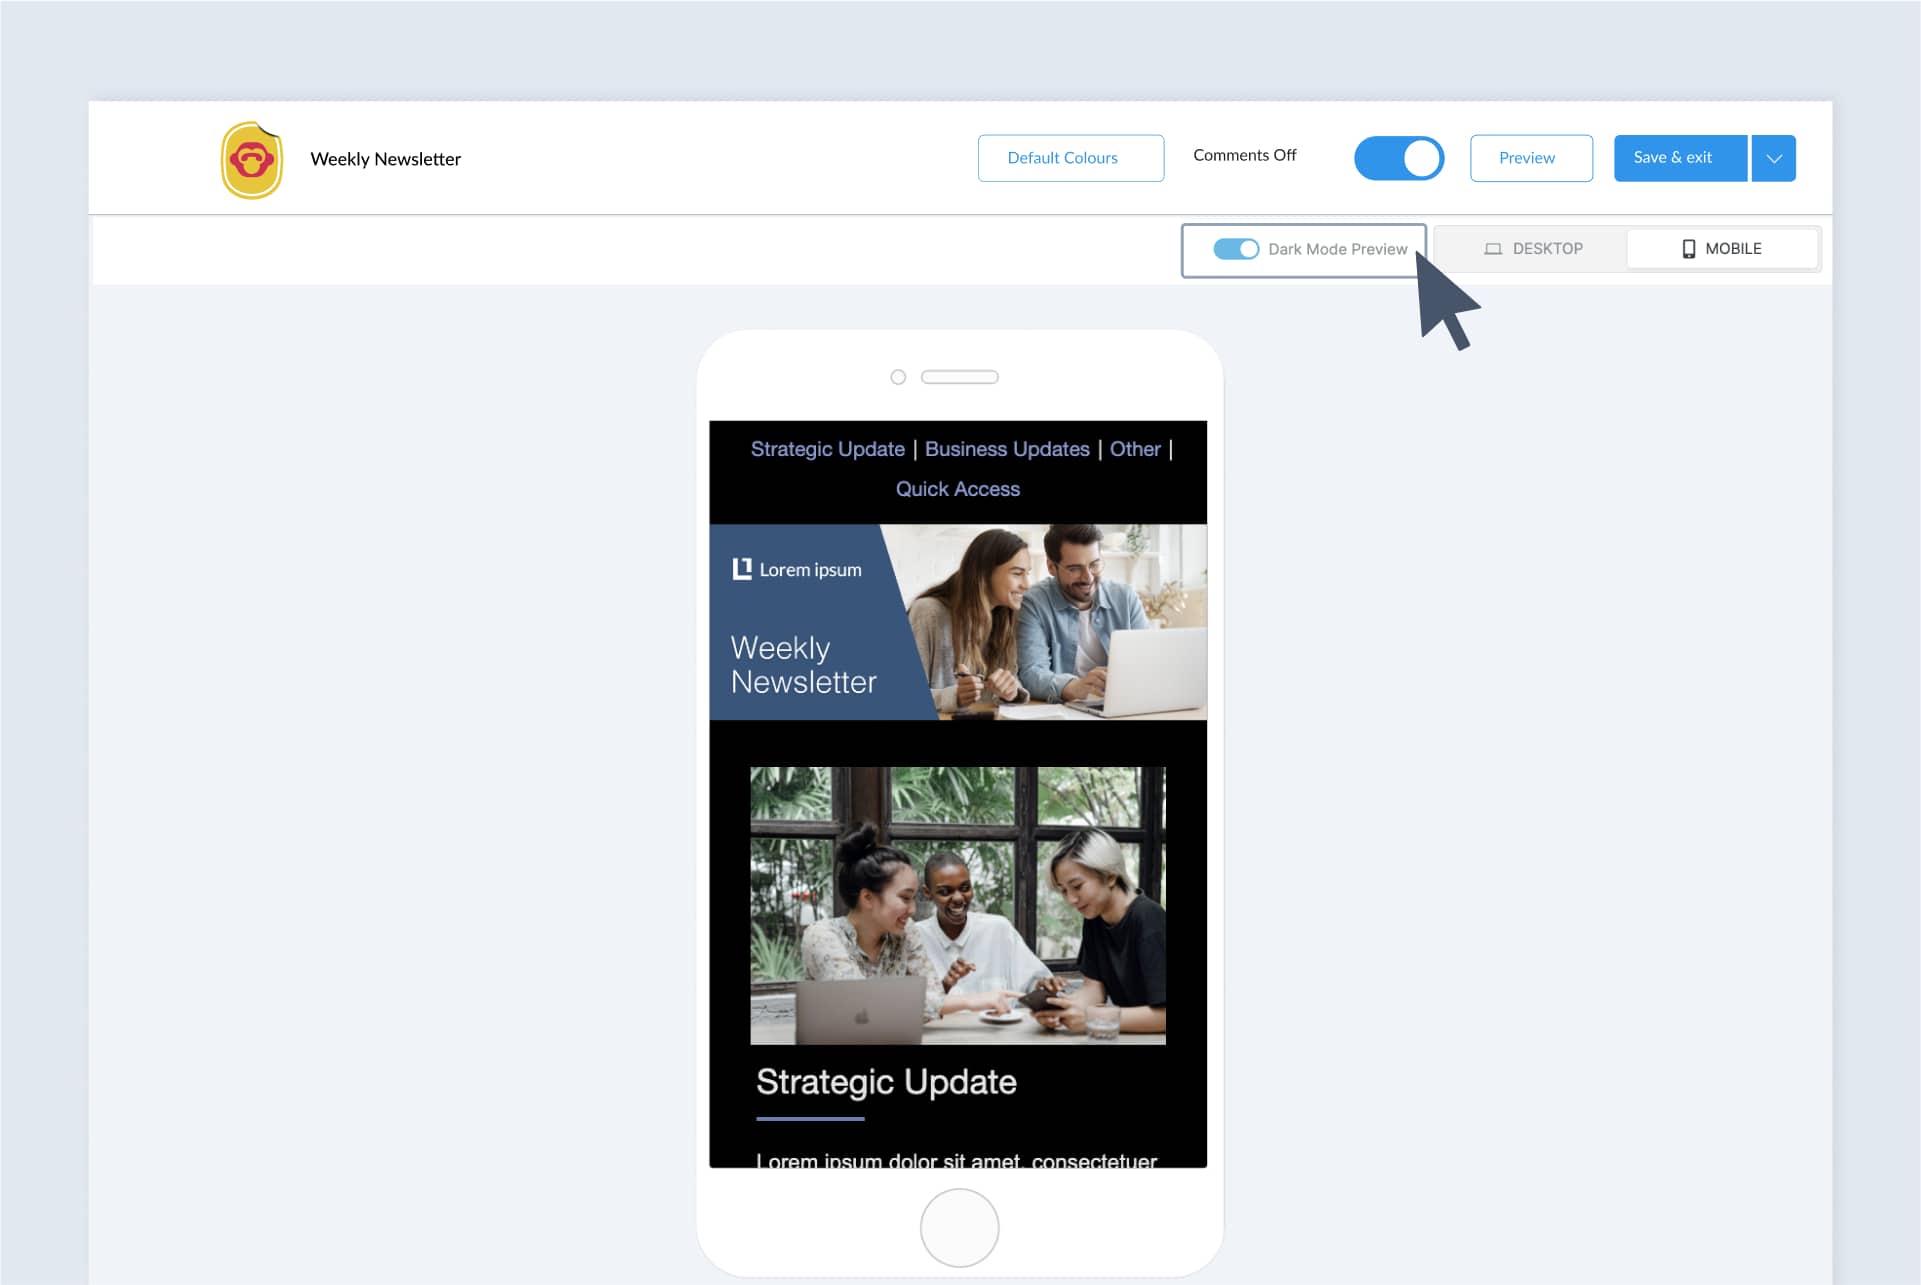1921x1285 pixels.
Task: Click the Strategic Update image thumbnail
Action: (957, 905)
